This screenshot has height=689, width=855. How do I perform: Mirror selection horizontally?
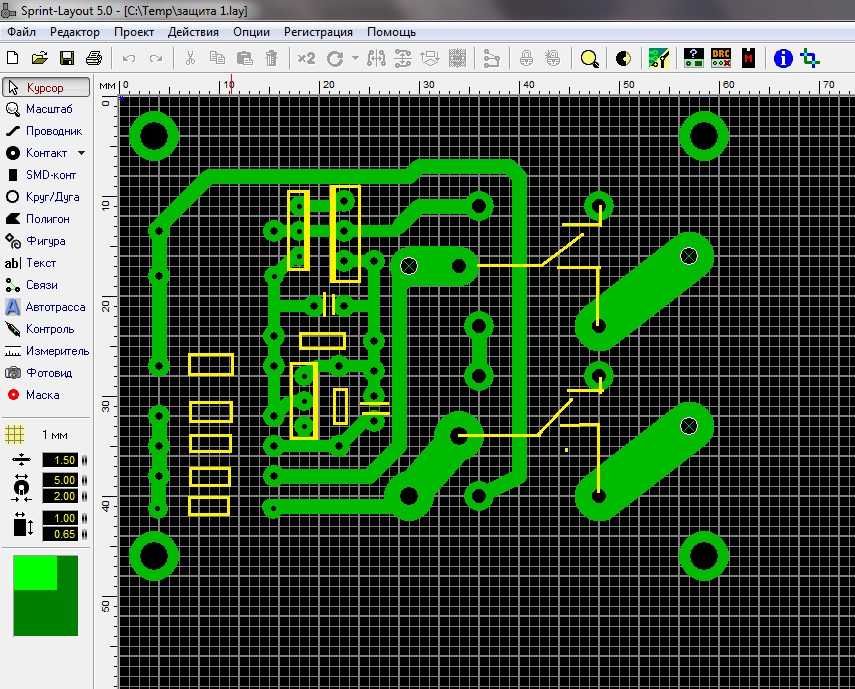376,58
